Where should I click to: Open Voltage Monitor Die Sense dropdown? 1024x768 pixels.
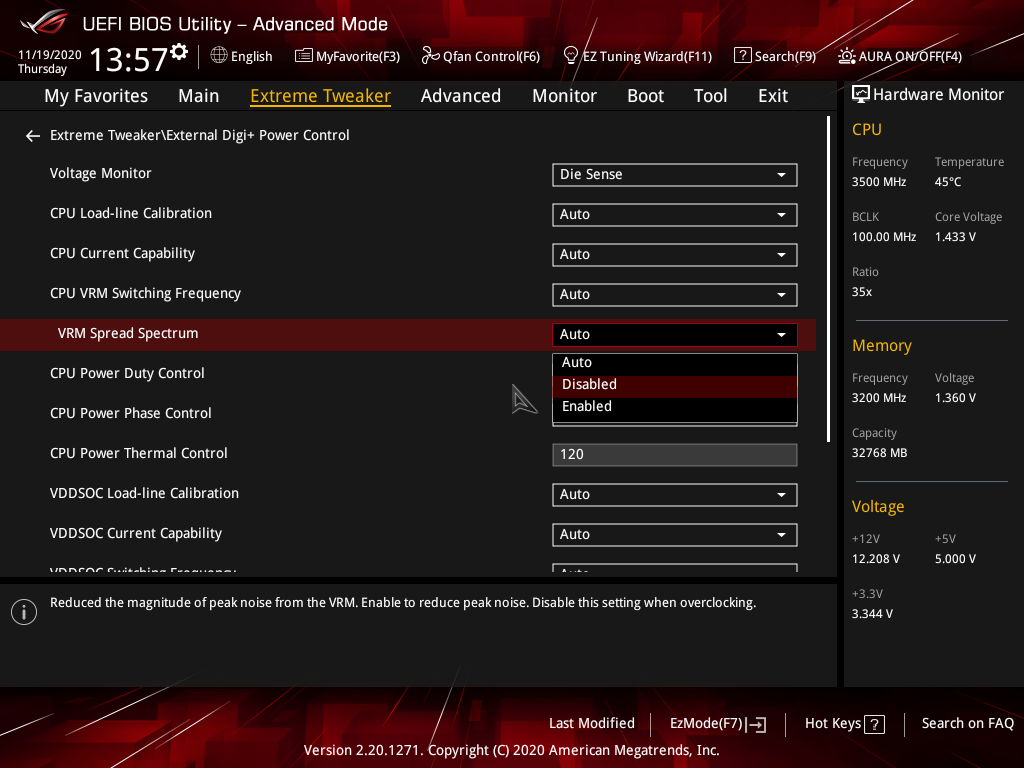(675, 175)
